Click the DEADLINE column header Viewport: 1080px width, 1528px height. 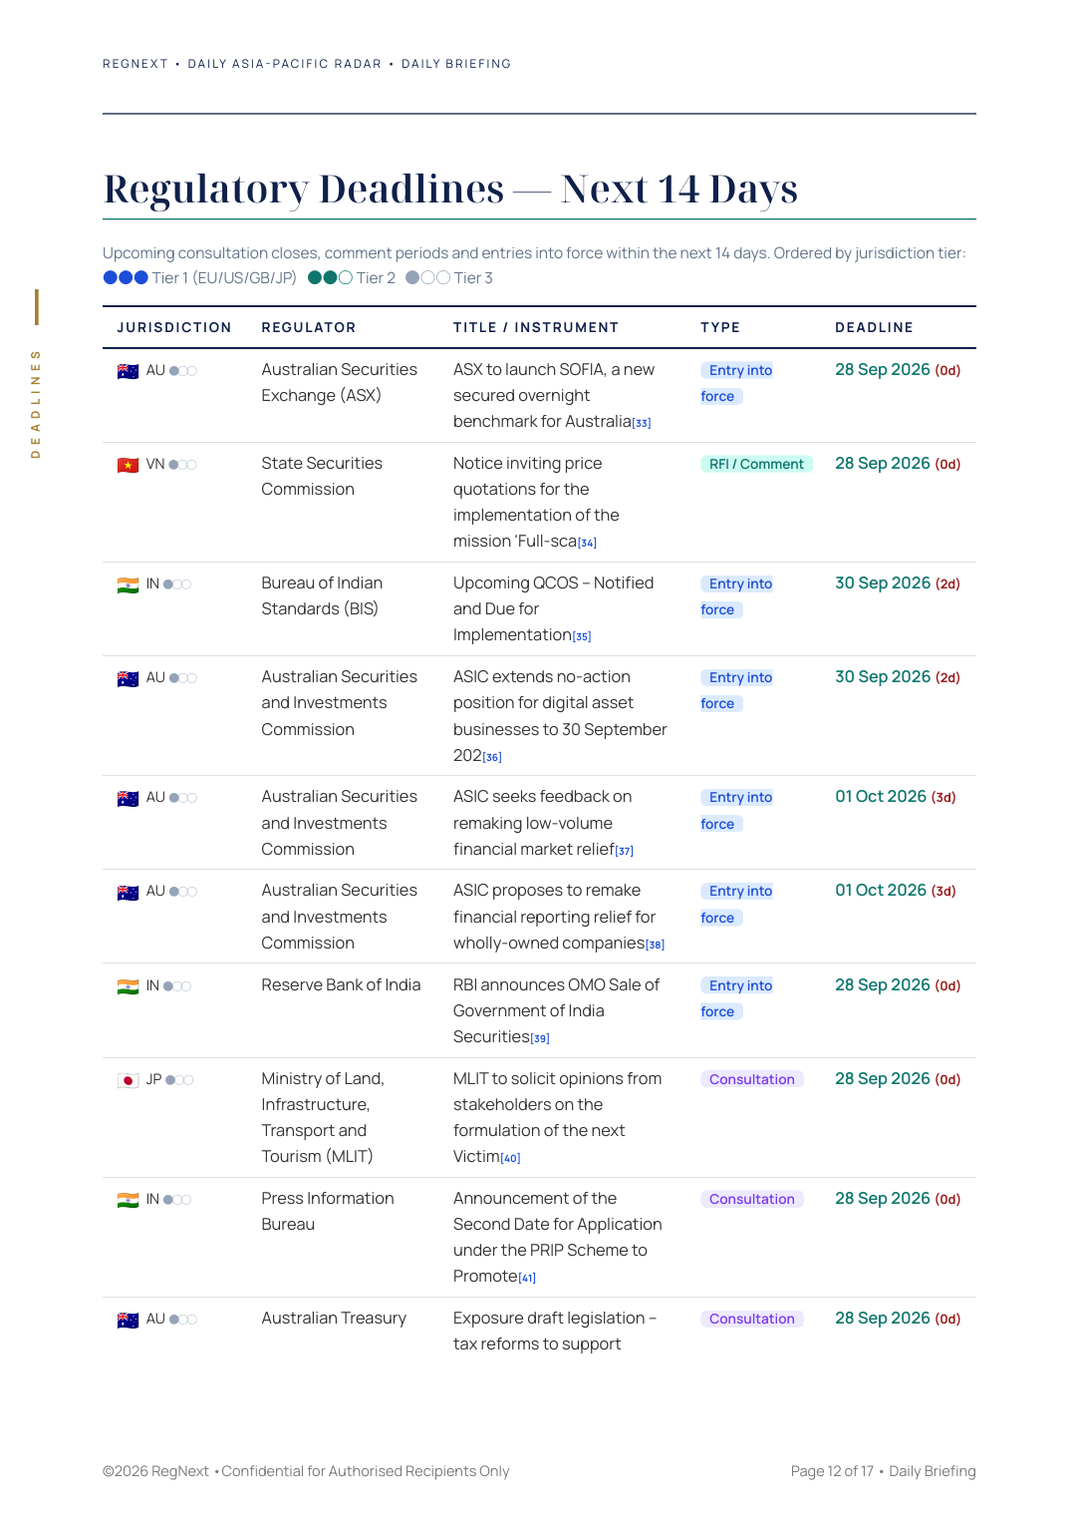point(874,328)
